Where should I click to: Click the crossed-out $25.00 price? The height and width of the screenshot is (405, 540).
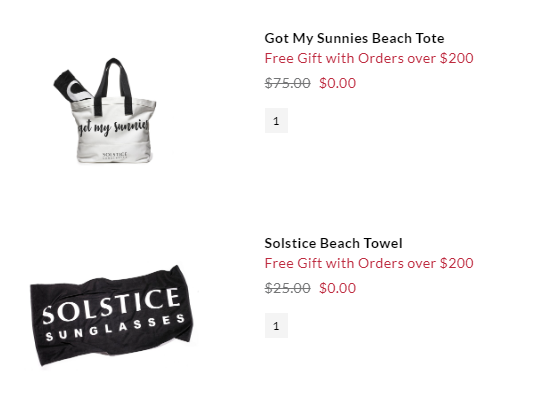pos(288,288)
